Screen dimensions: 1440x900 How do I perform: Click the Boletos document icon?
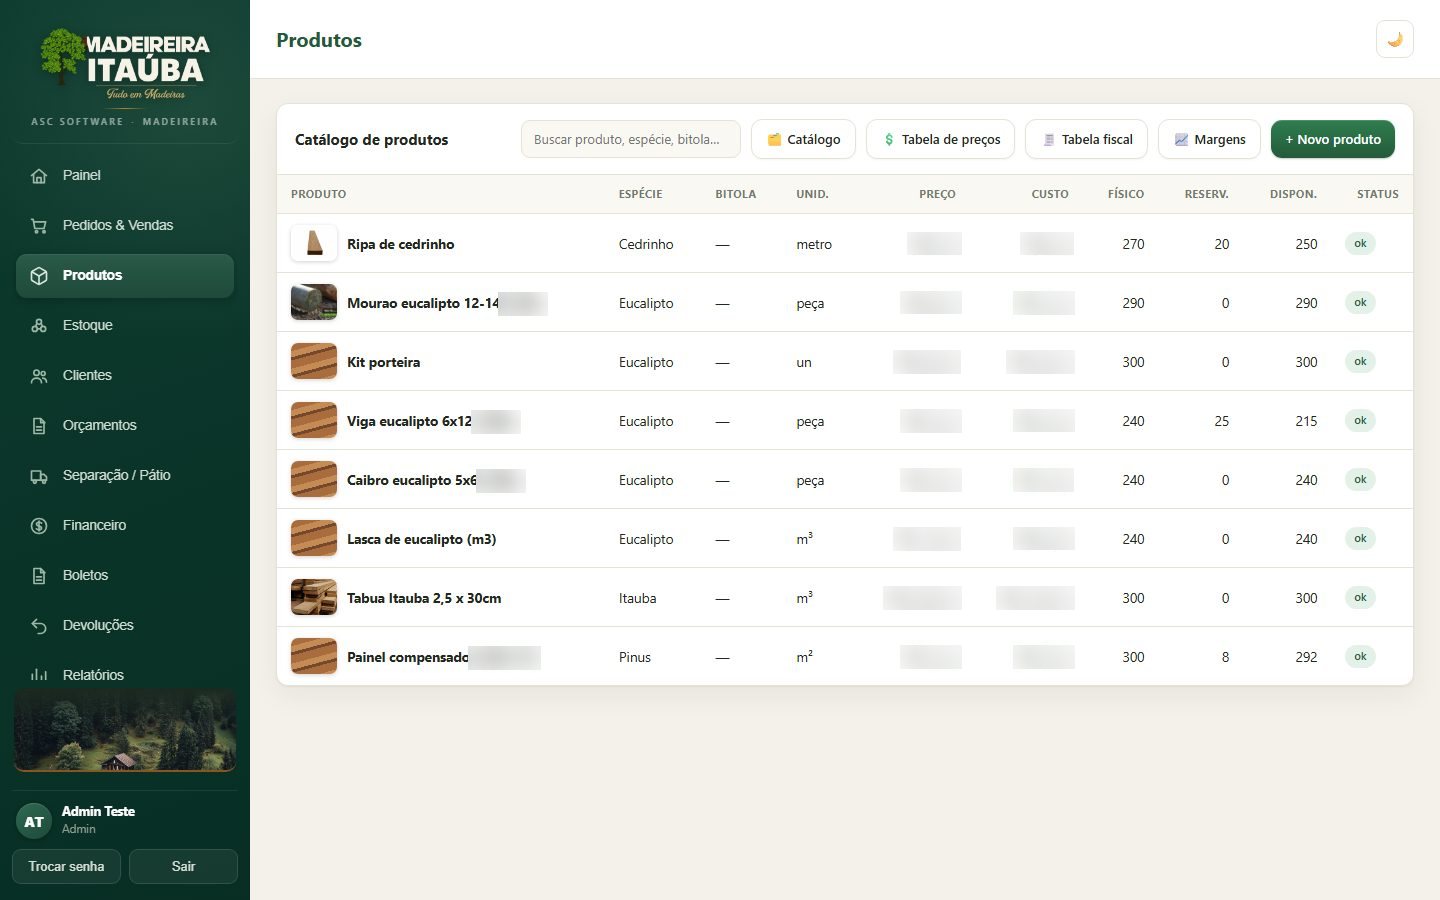click(x=39, y=576)
